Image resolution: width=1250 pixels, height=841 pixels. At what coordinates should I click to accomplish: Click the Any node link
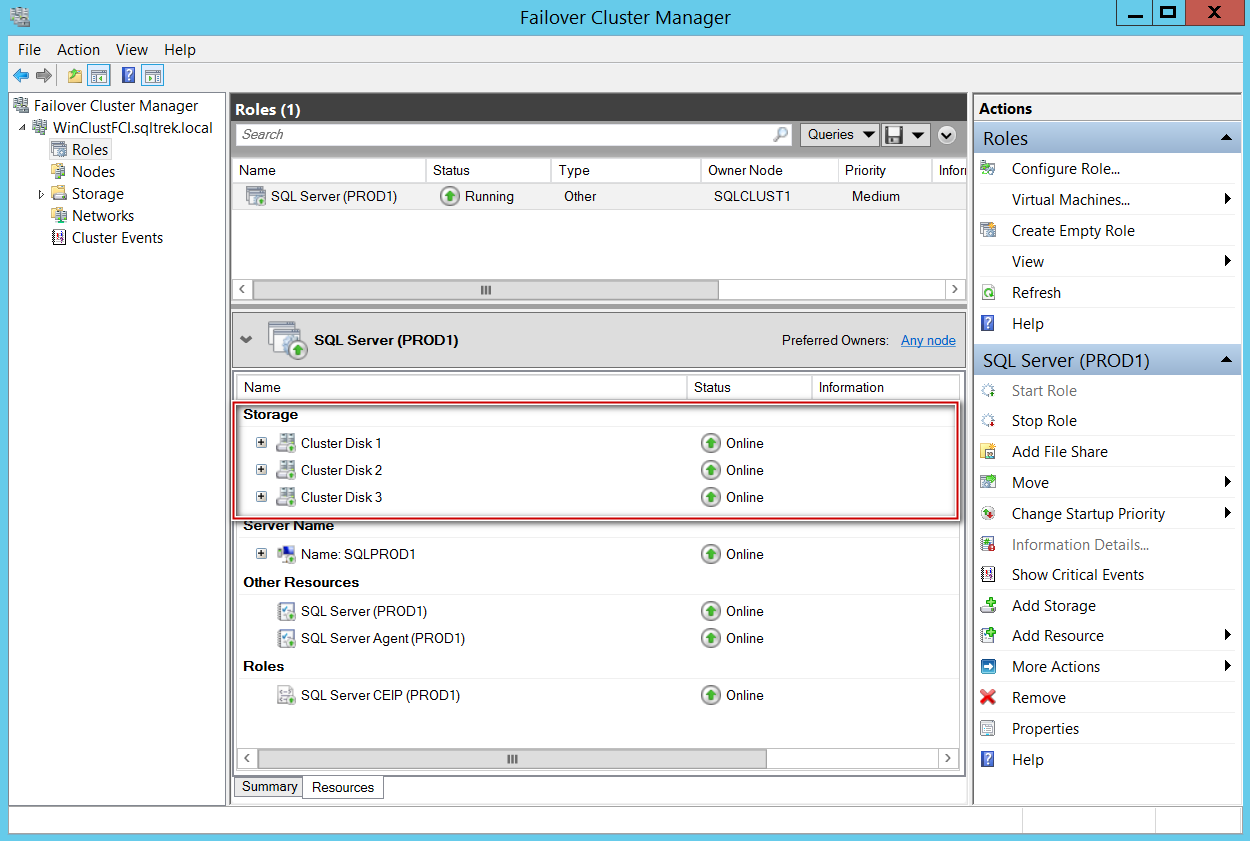[928, 340]
